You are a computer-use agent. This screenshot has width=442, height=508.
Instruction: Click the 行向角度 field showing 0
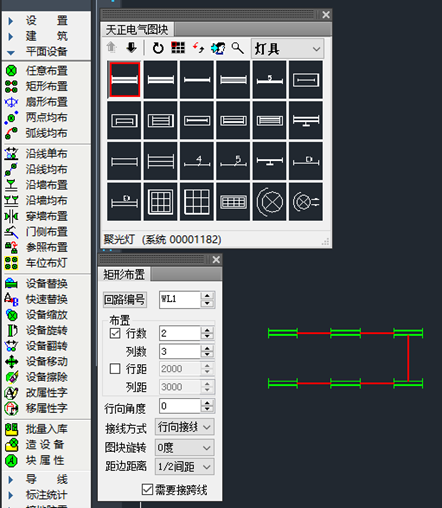[x=180, y=406]
